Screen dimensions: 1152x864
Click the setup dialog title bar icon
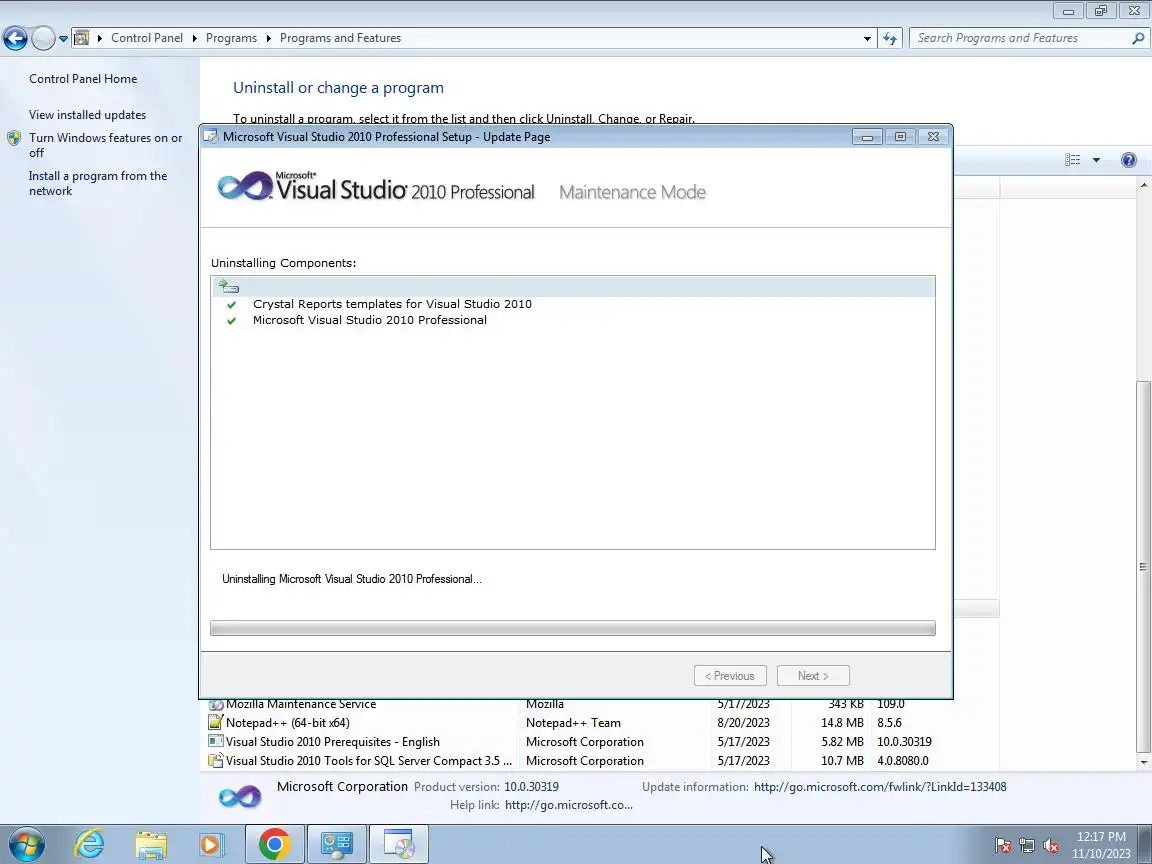[x=211, y=137]
